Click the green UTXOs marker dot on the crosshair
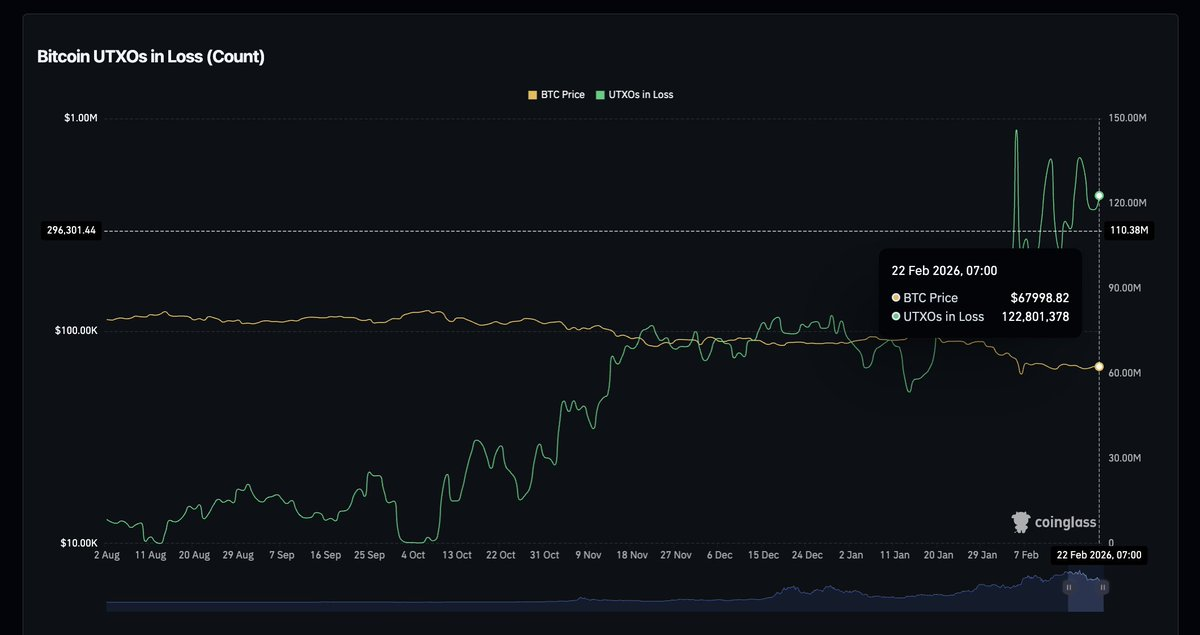1200x635 pixels. (x=1099, y=196)
